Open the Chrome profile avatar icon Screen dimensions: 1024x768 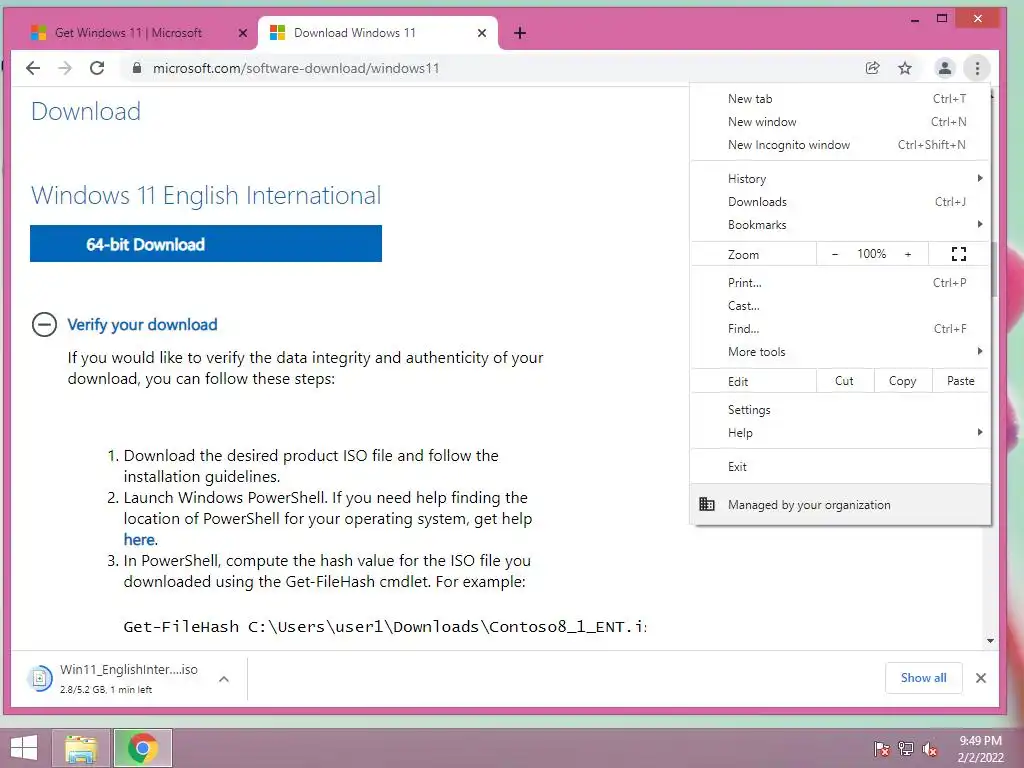tap(944, 68)
